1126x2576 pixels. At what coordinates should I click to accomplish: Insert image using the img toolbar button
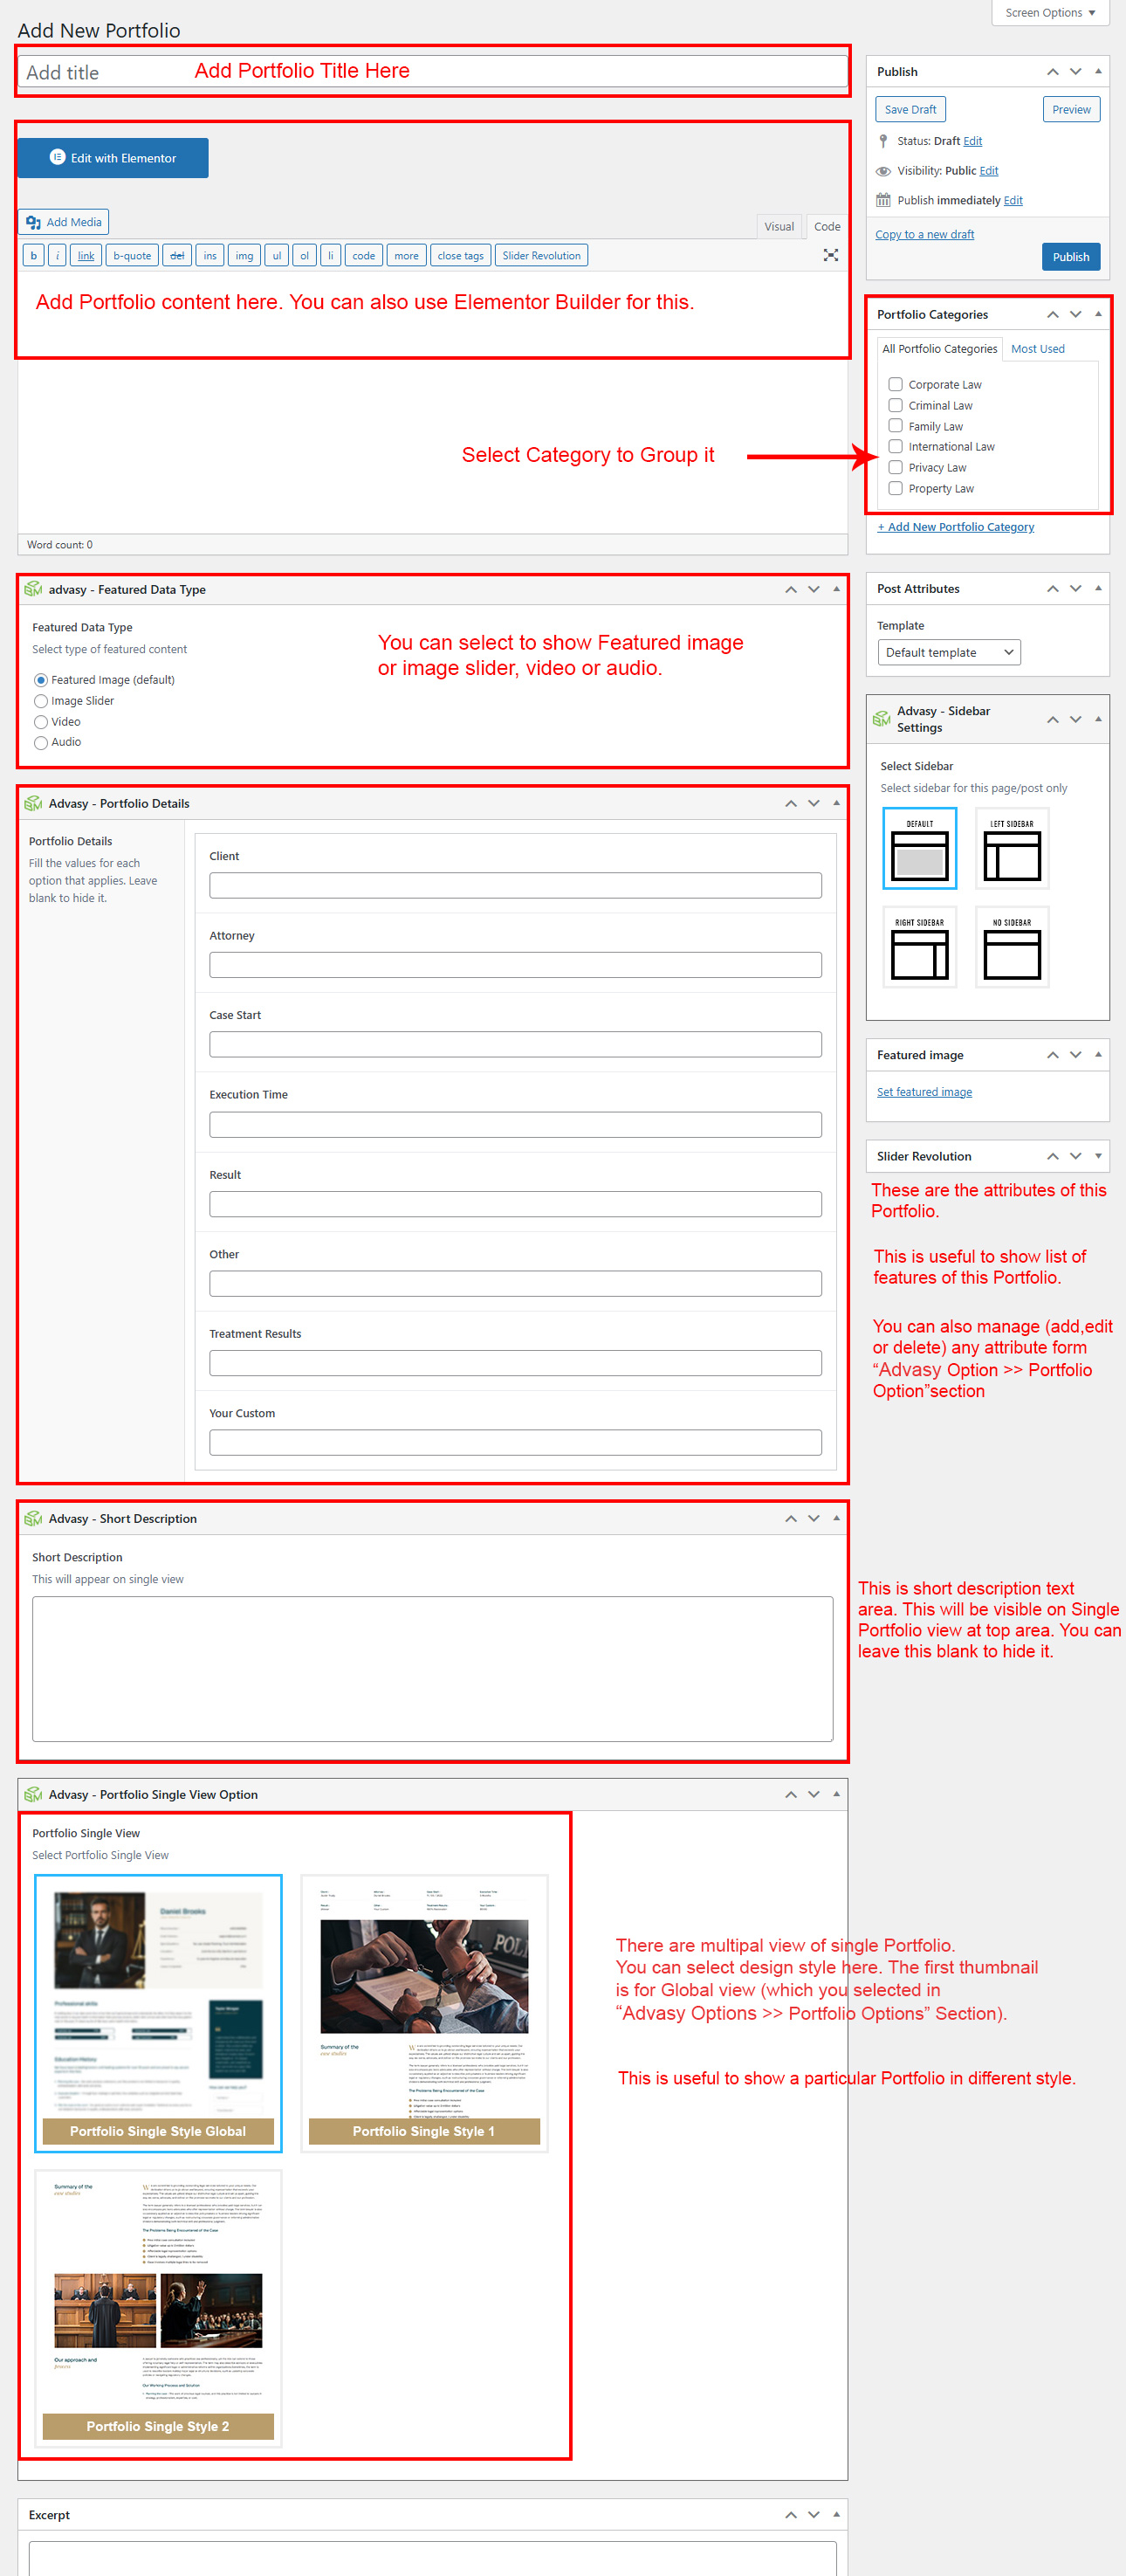tap(244, 256)
